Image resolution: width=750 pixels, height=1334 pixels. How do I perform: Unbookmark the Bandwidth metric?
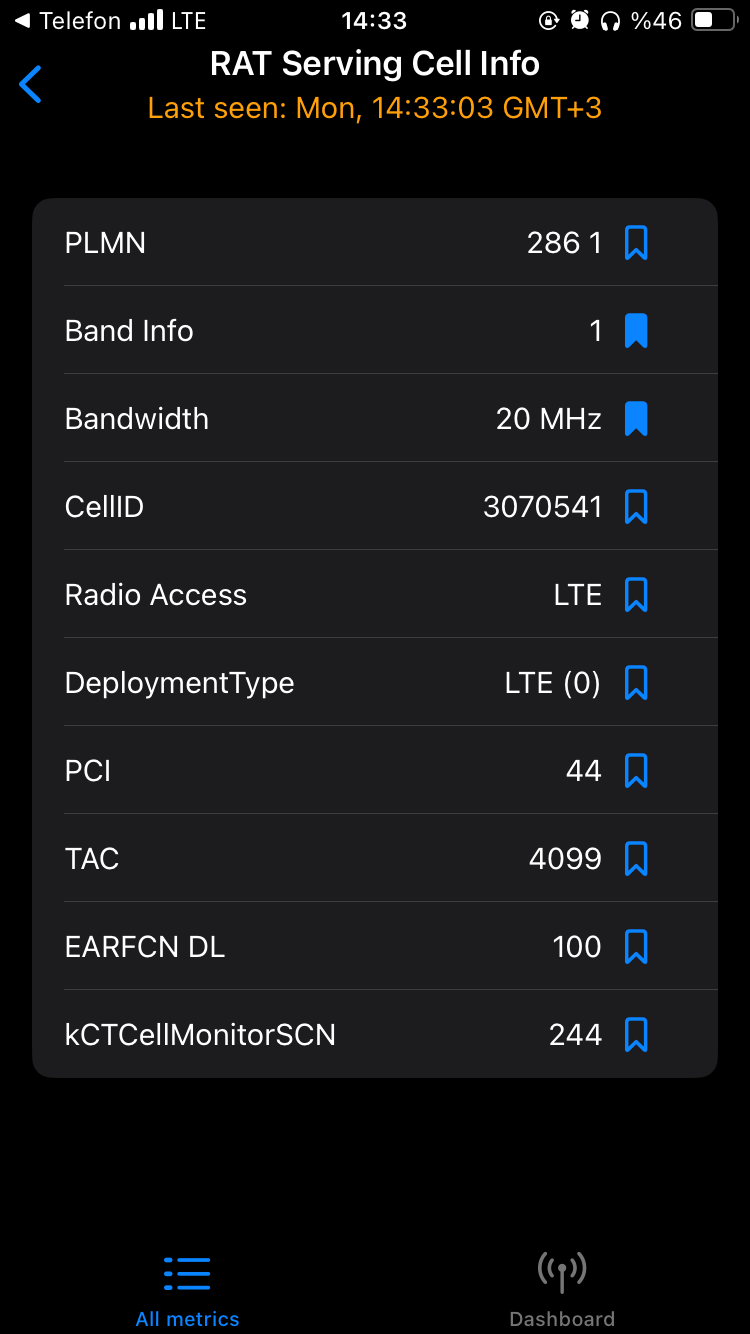click(636, 419)
